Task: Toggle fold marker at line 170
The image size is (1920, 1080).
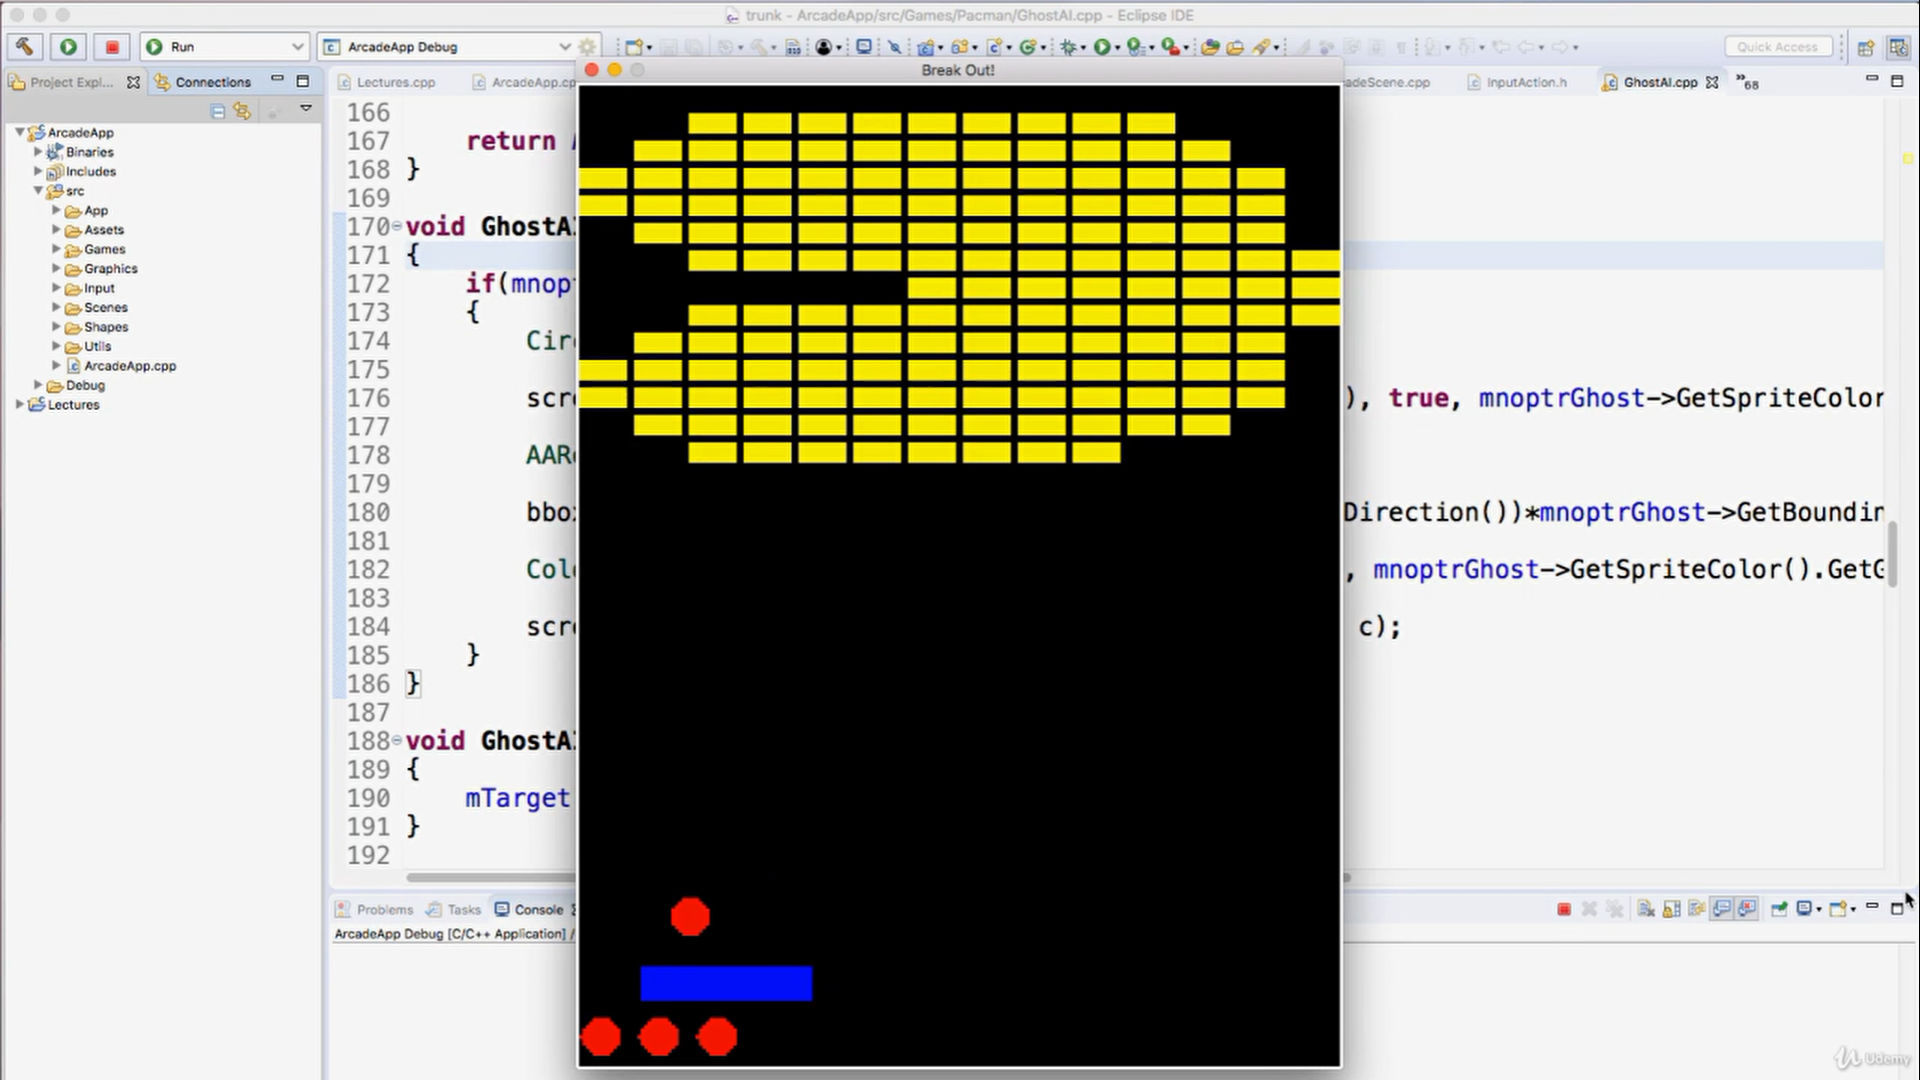Action: 397,226
